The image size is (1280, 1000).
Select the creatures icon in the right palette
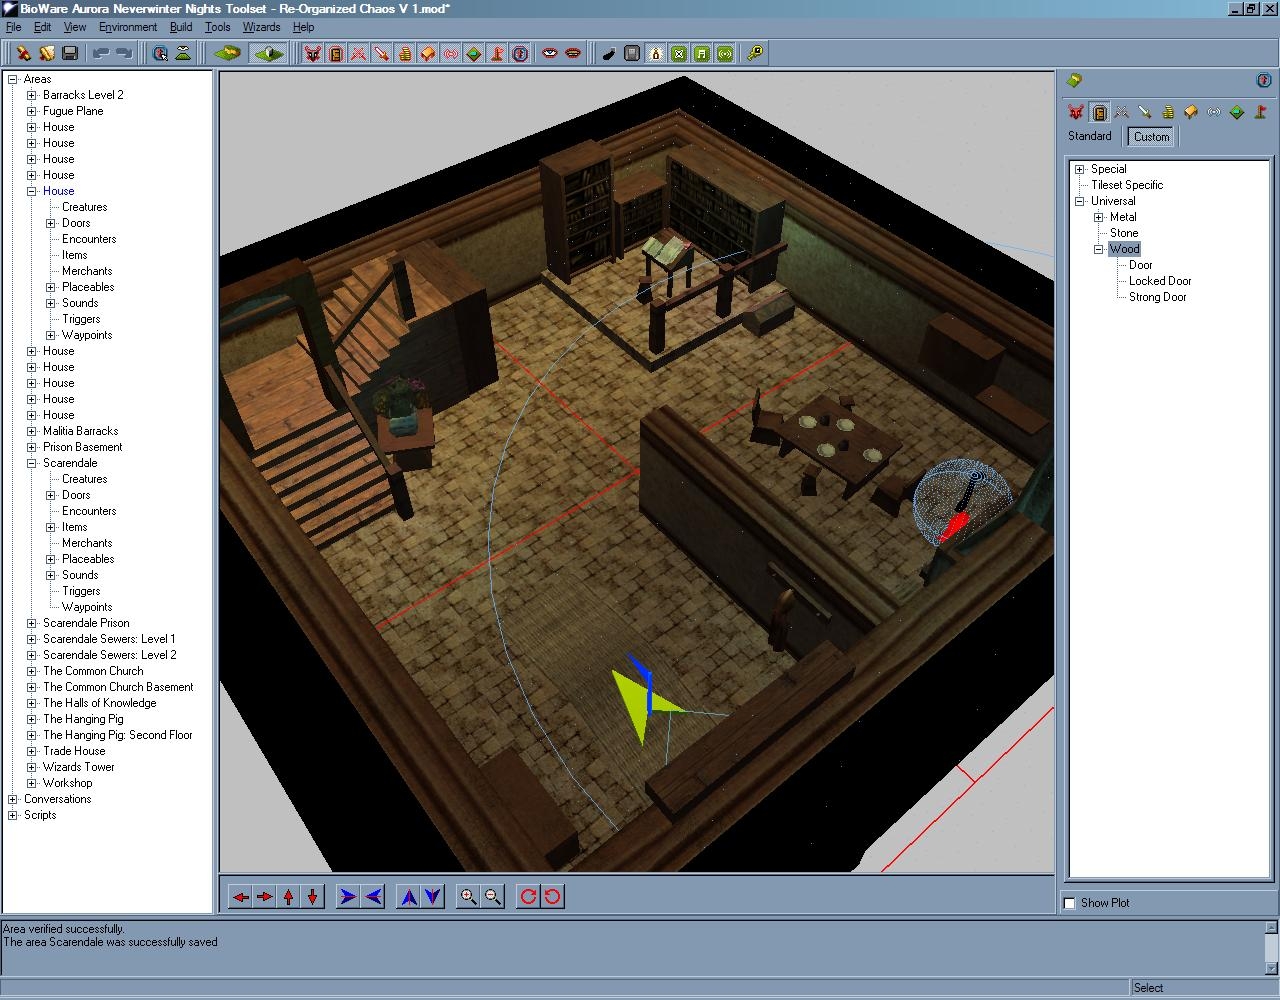click(x=1075, y=112)
